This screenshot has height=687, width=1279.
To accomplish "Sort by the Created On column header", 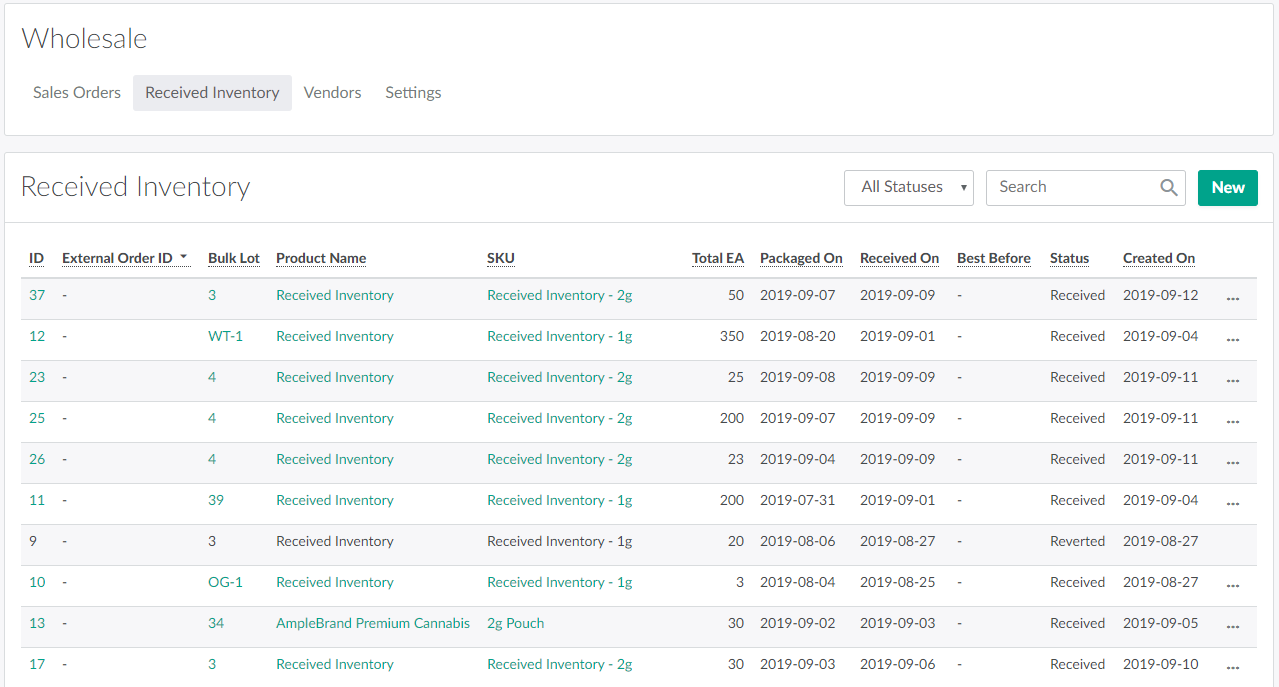I will click(x=1158, y=258).
